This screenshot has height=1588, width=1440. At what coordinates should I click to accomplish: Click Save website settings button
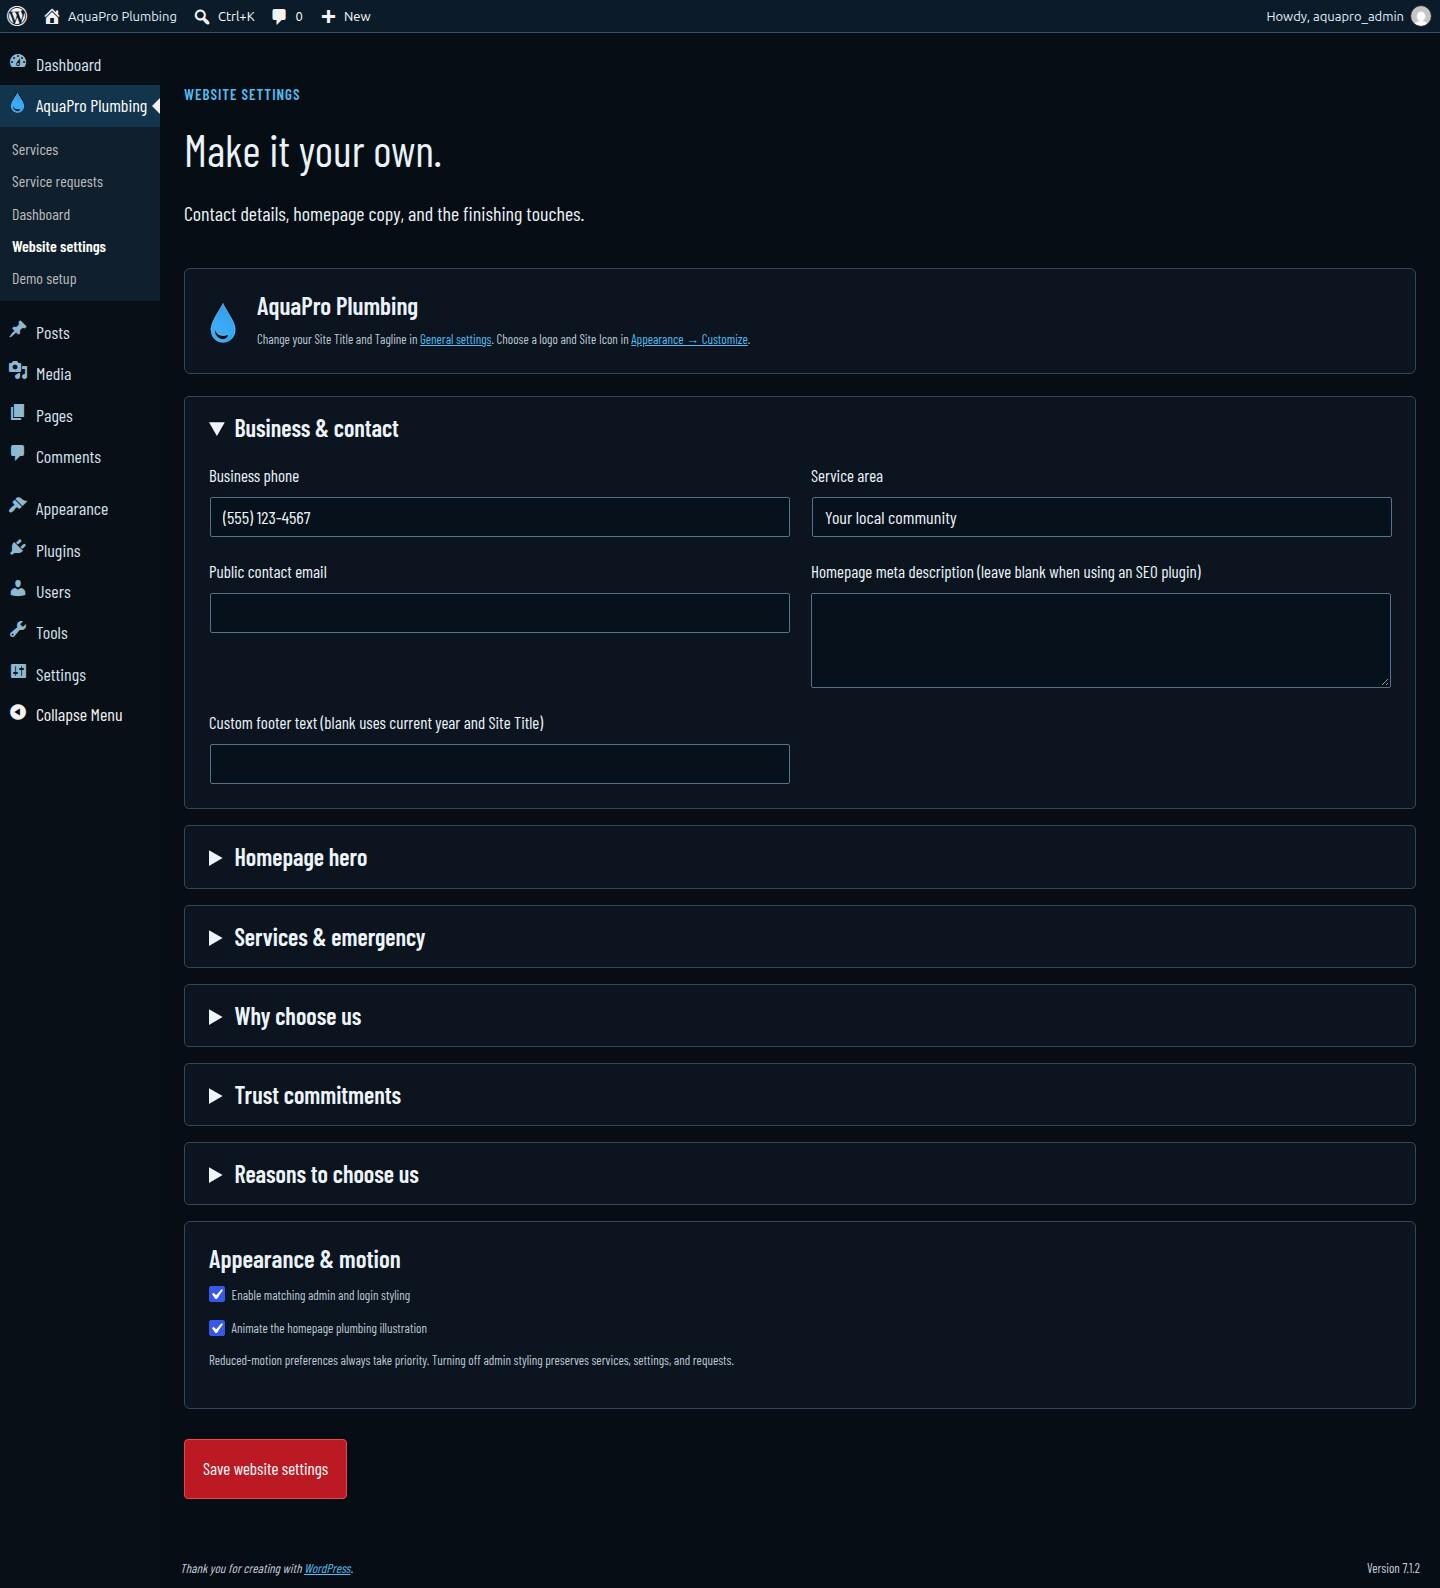tap(265, 1469)
